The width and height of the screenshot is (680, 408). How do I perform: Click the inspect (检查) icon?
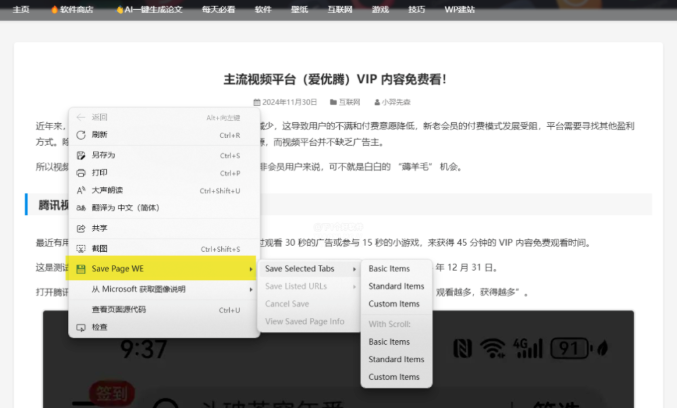(80, 327)
